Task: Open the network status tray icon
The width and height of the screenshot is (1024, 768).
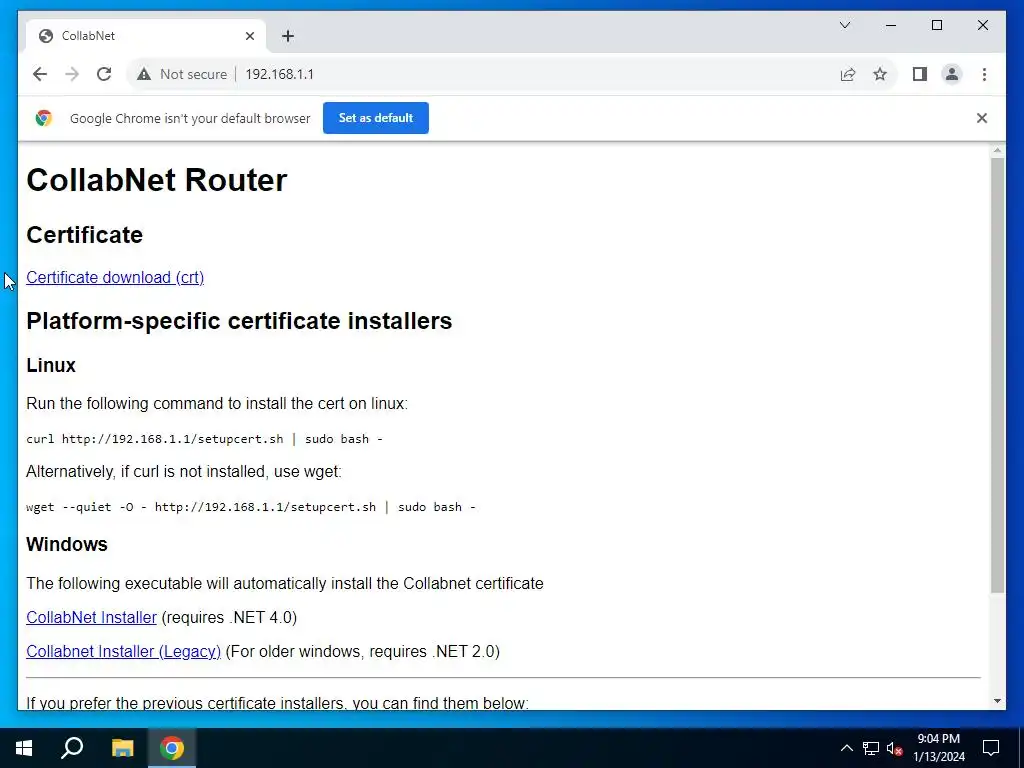Action: (x=871, y=748)
